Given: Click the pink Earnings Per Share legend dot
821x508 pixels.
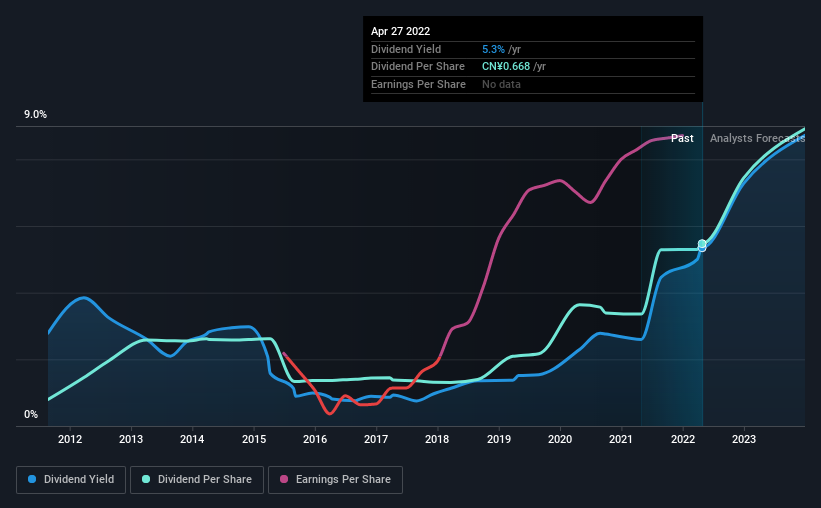Looking at the screenshot, I should pos(284,479).
